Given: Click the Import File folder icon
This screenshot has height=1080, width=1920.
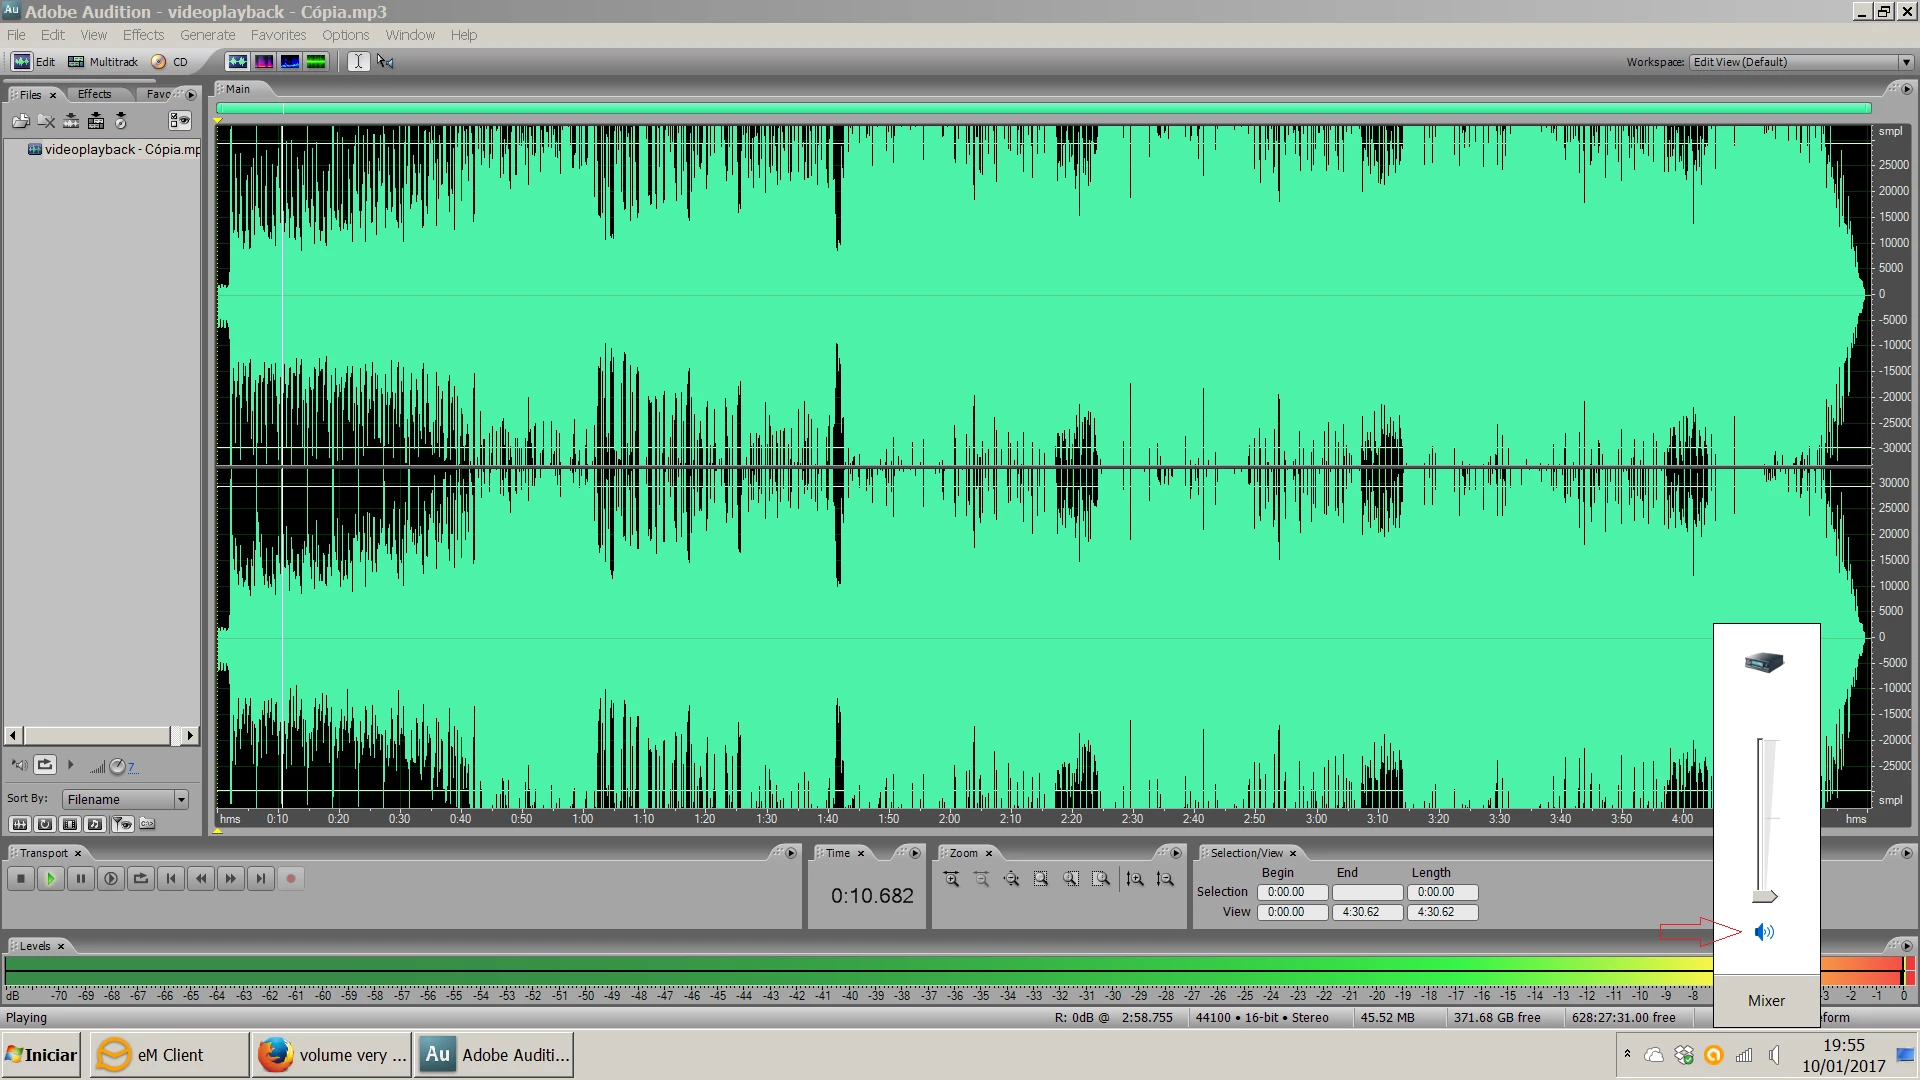Looking at the screenshot, I should 20,121.
